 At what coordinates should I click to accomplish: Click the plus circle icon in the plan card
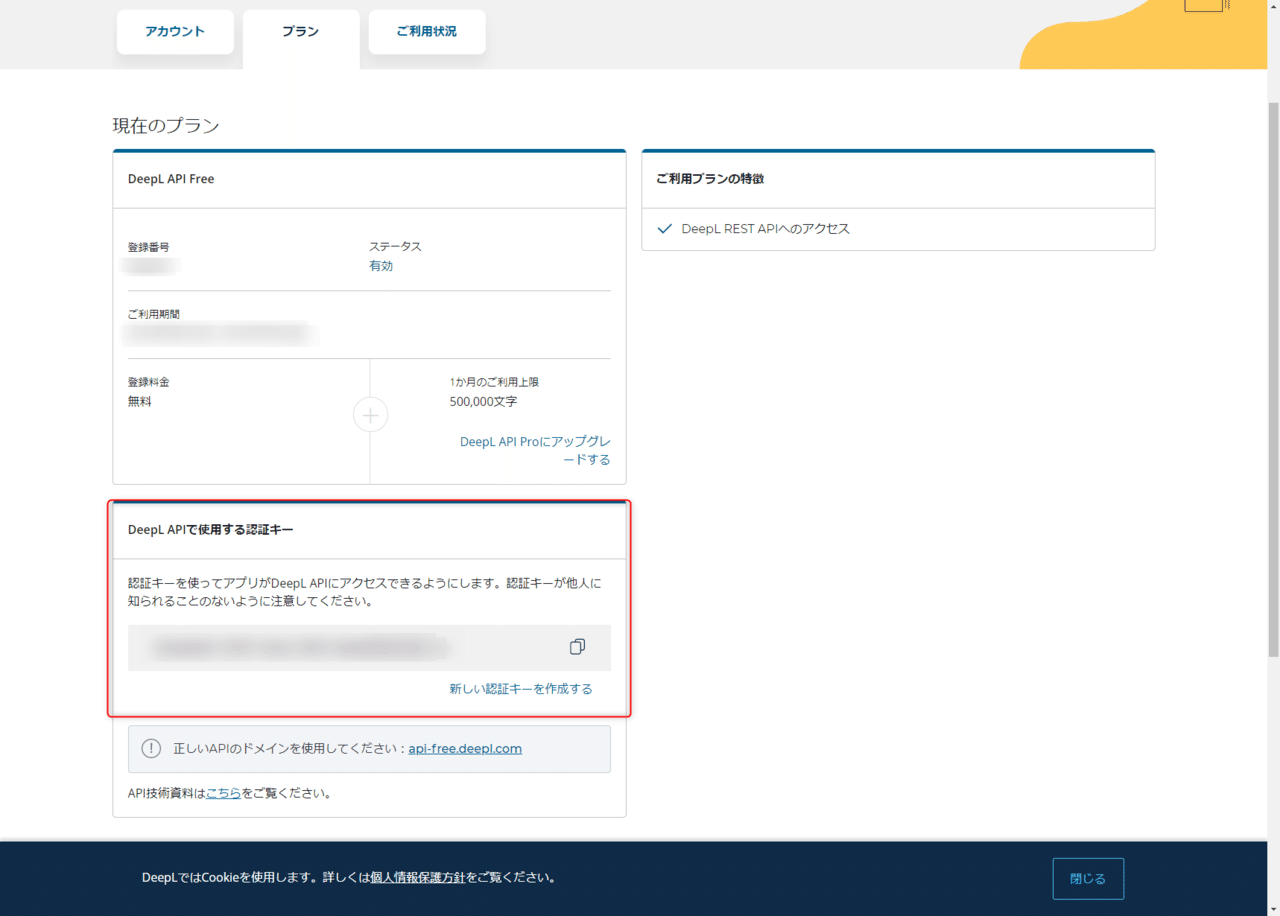coord(370,415)
